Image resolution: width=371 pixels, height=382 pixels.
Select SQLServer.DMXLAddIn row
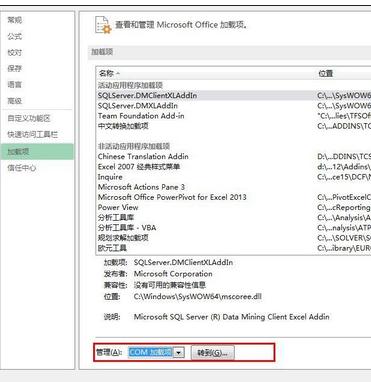[233, 106]
